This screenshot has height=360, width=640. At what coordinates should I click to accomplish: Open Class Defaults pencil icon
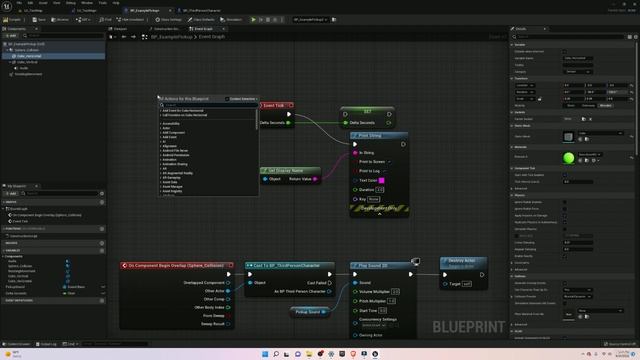coord(190,20)
